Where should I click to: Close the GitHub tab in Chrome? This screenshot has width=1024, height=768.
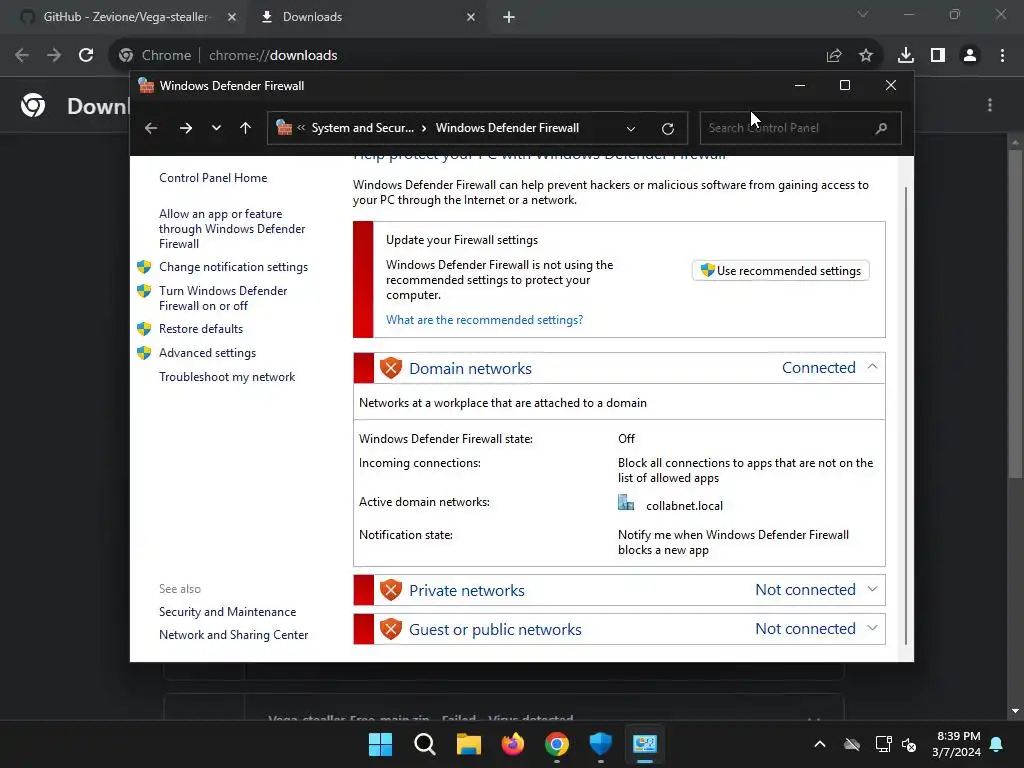pos(232,17)
